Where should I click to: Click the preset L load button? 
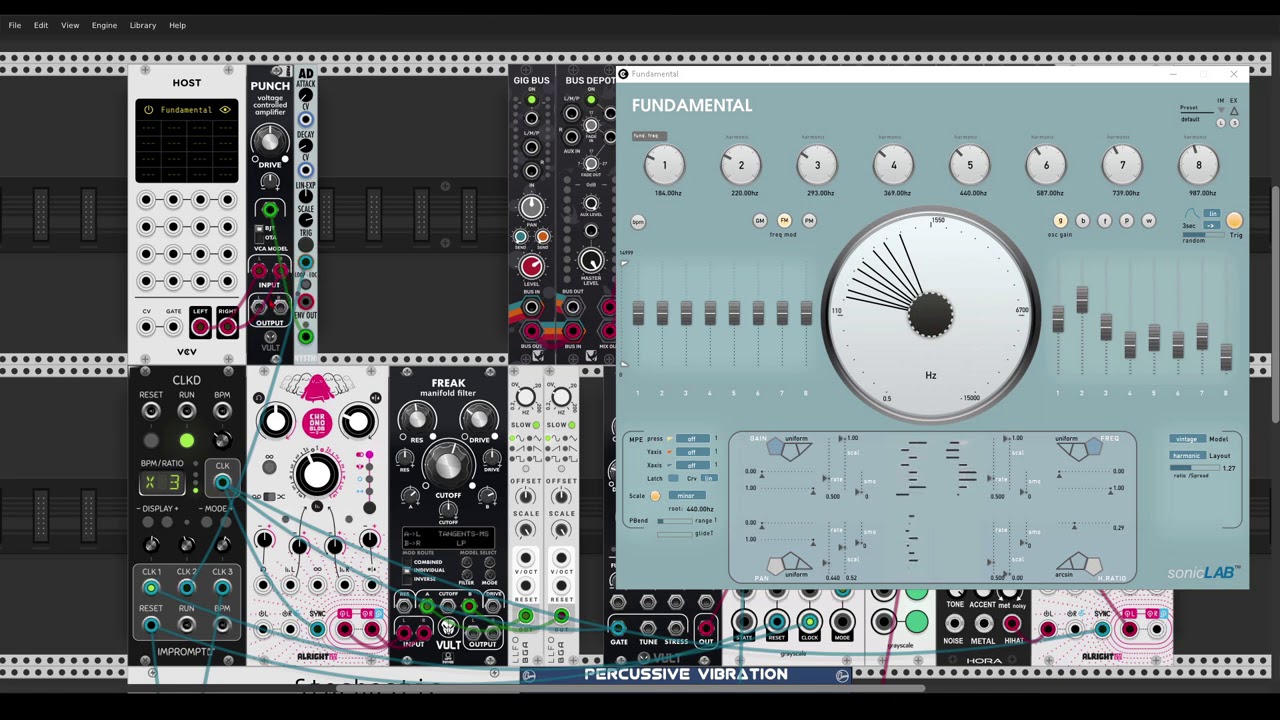1221,123
